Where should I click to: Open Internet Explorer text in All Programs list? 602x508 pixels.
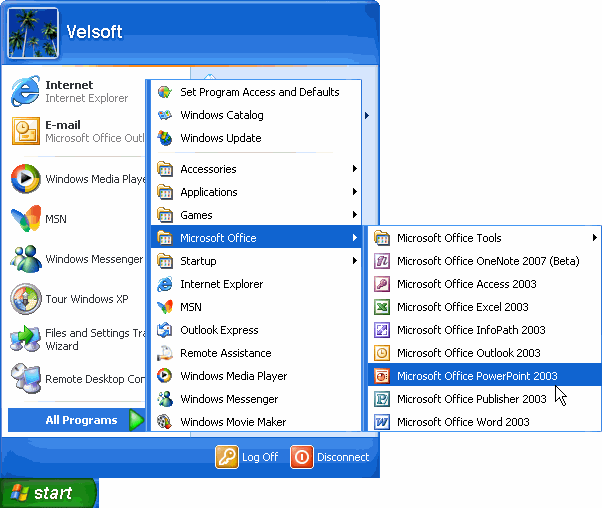point(222,284)
